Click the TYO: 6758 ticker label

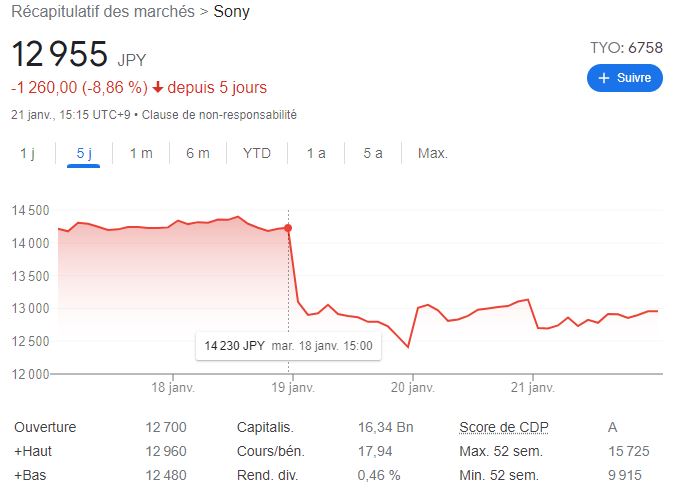pos(627,47)
